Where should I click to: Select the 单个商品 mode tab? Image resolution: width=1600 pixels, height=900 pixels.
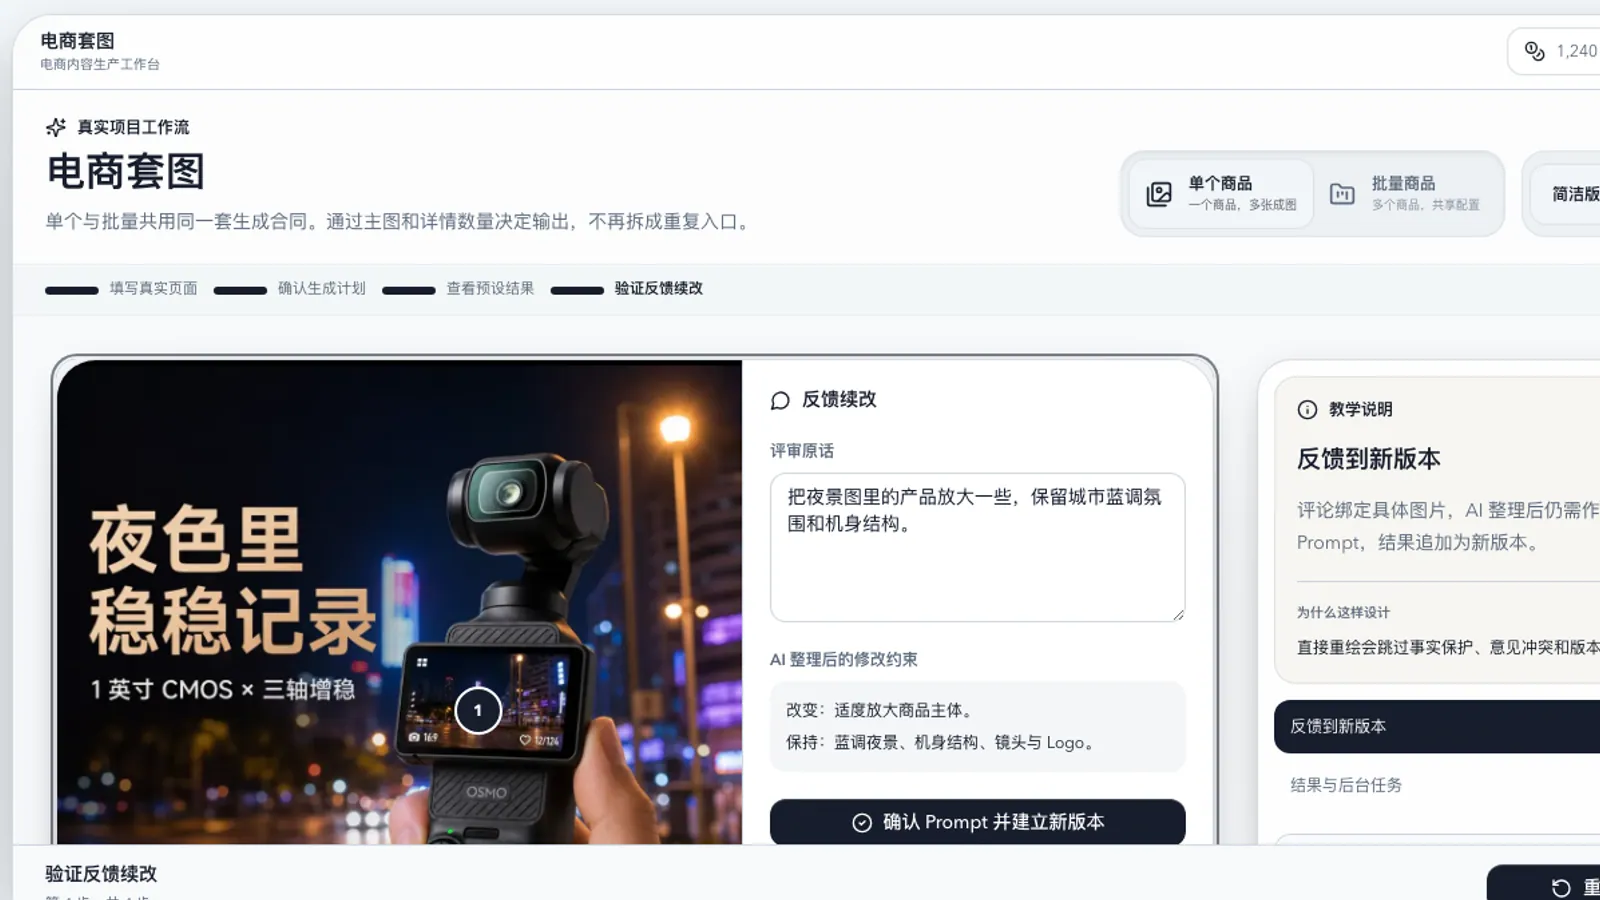point(1221,194)
